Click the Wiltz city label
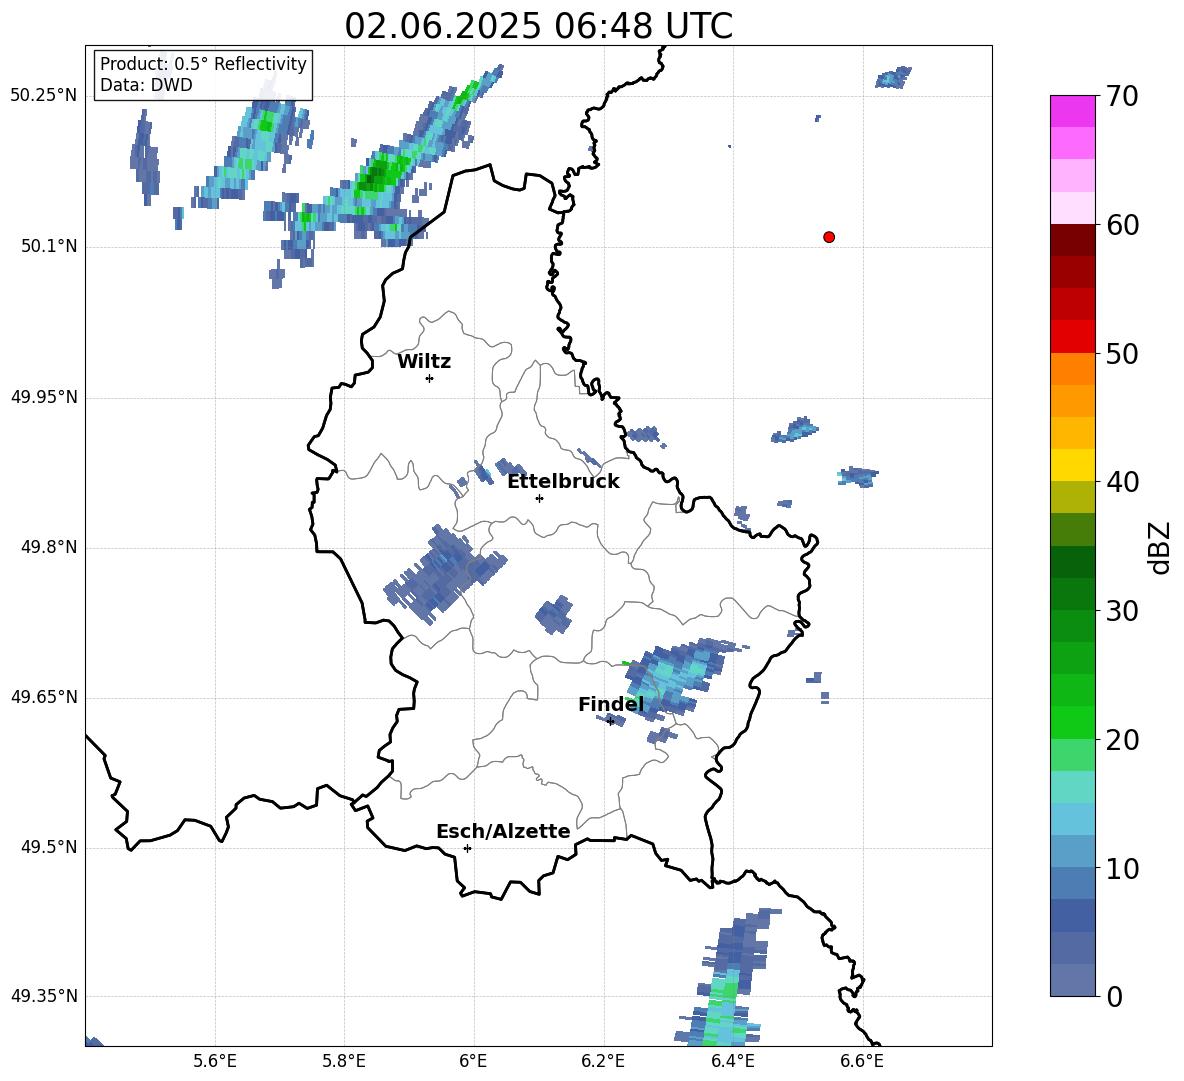Viewport: 1184px width, 1081px height. pos(424,362)
